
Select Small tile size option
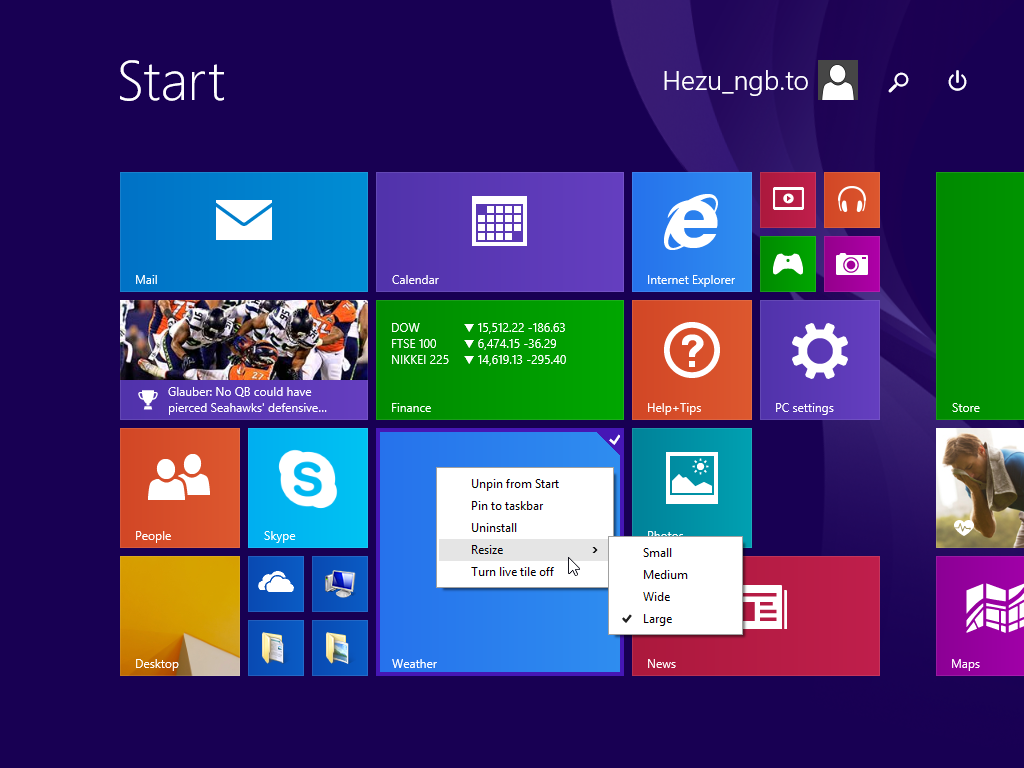click(657, 553)
